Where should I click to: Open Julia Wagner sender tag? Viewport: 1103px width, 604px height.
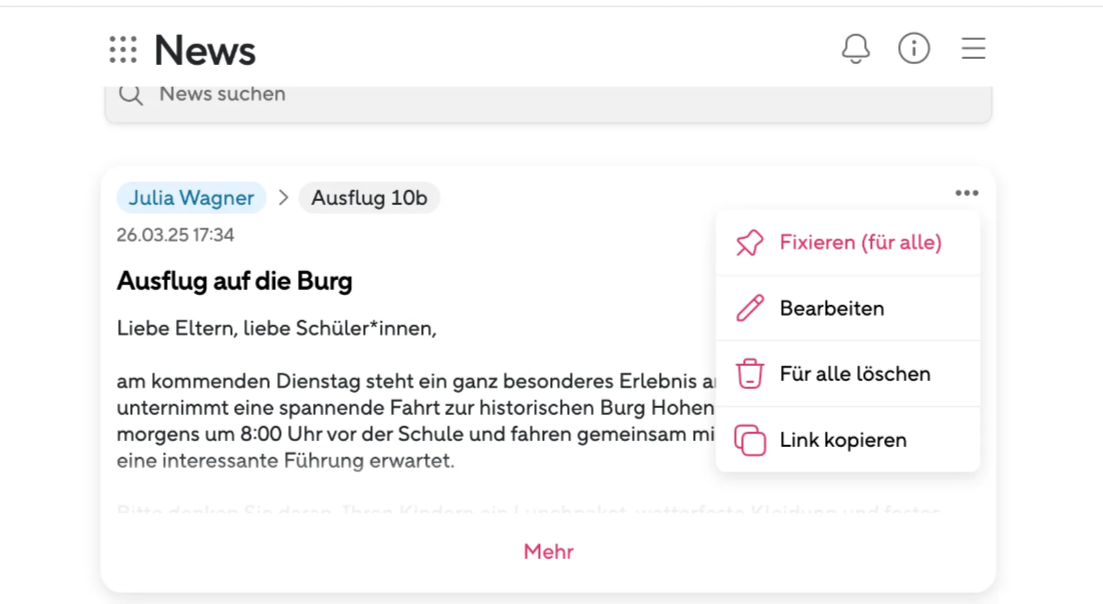pos(191,198)
